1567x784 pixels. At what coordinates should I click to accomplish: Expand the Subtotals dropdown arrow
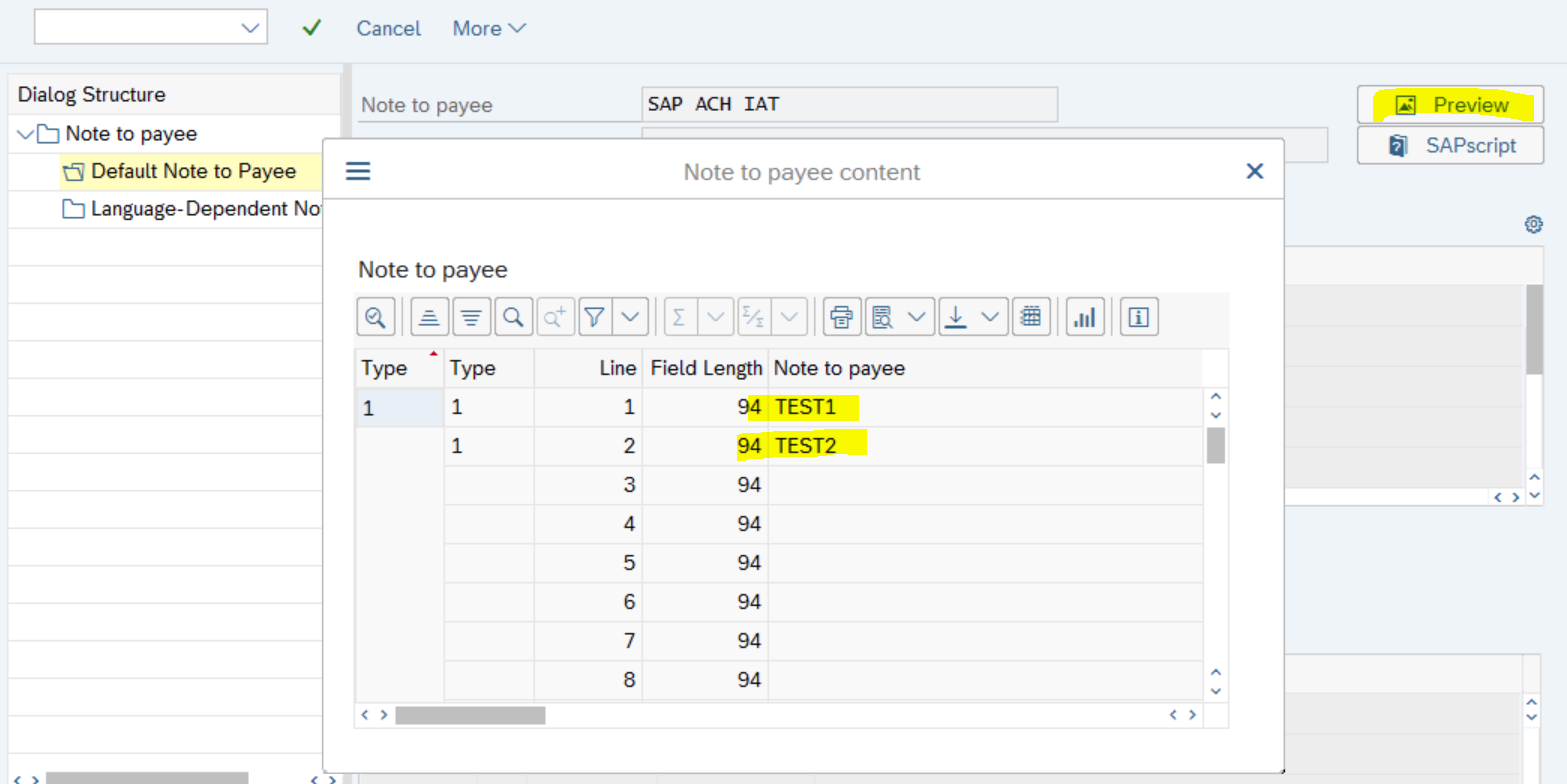pos(788,318)
